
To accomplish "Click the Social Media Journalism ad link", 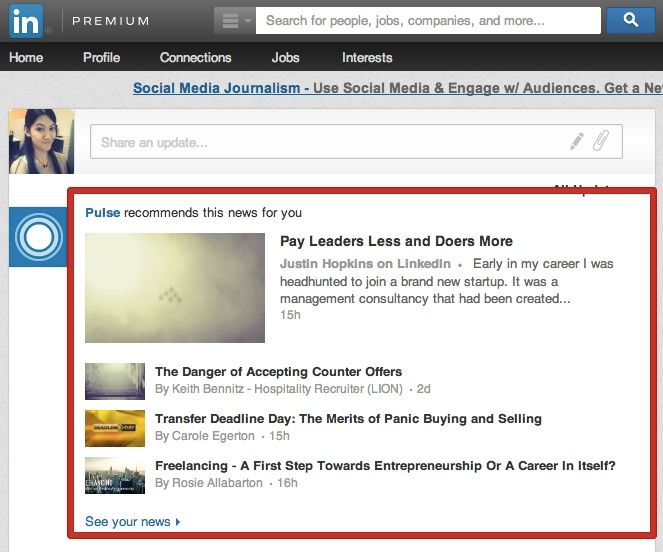I will pos(398,88).
